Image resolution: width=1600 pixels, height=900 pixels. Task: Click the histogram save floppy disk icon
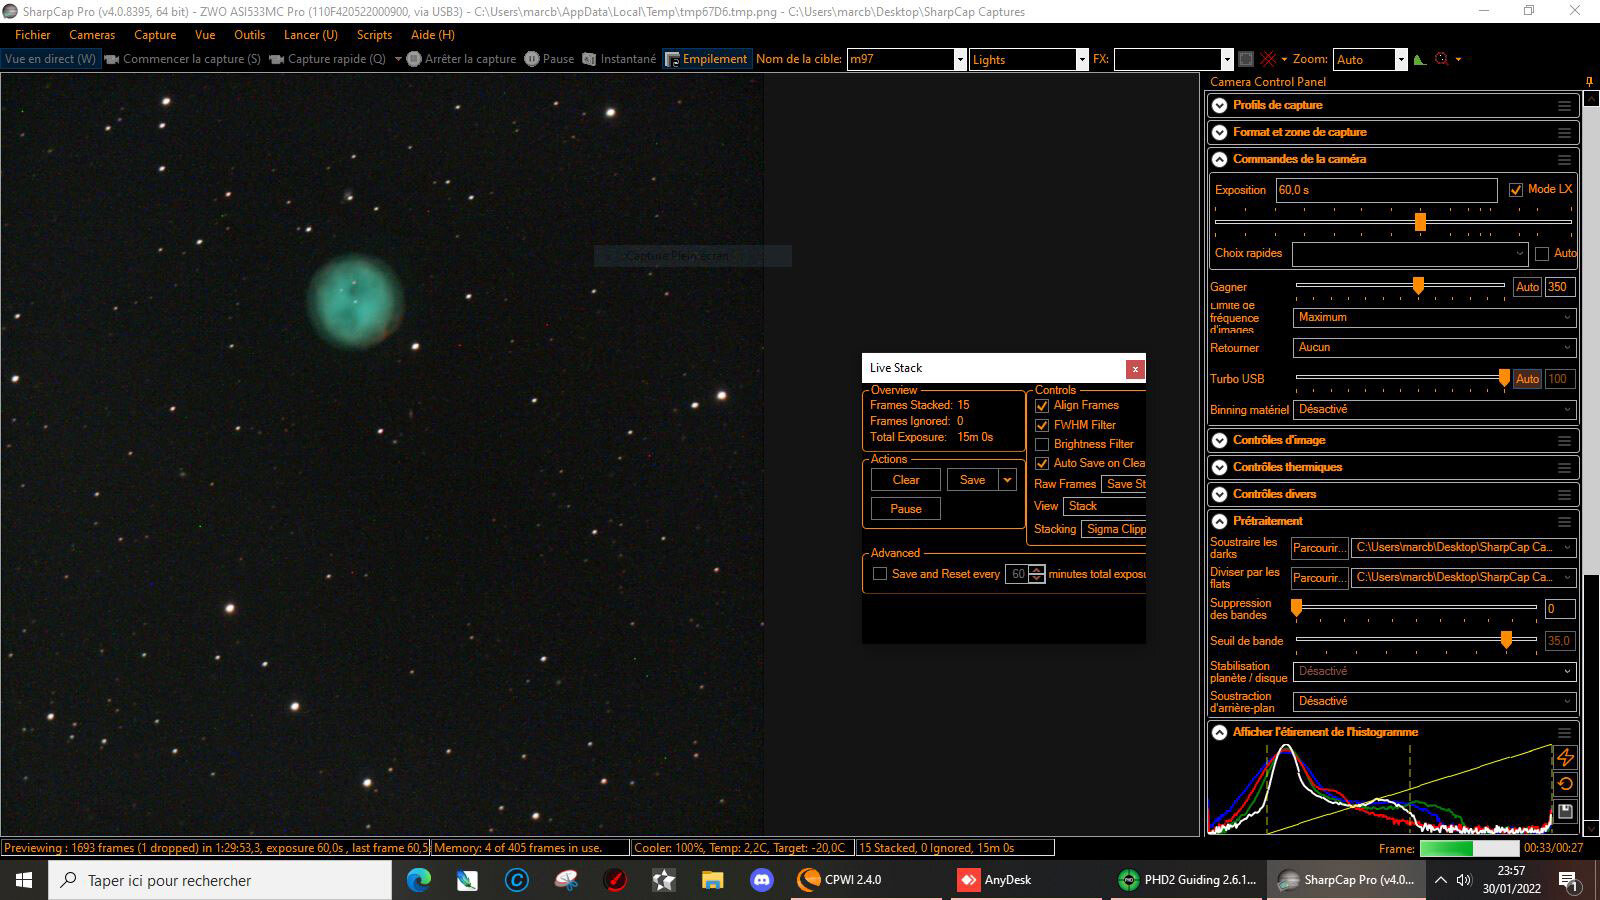click(x=1565, y=811)
